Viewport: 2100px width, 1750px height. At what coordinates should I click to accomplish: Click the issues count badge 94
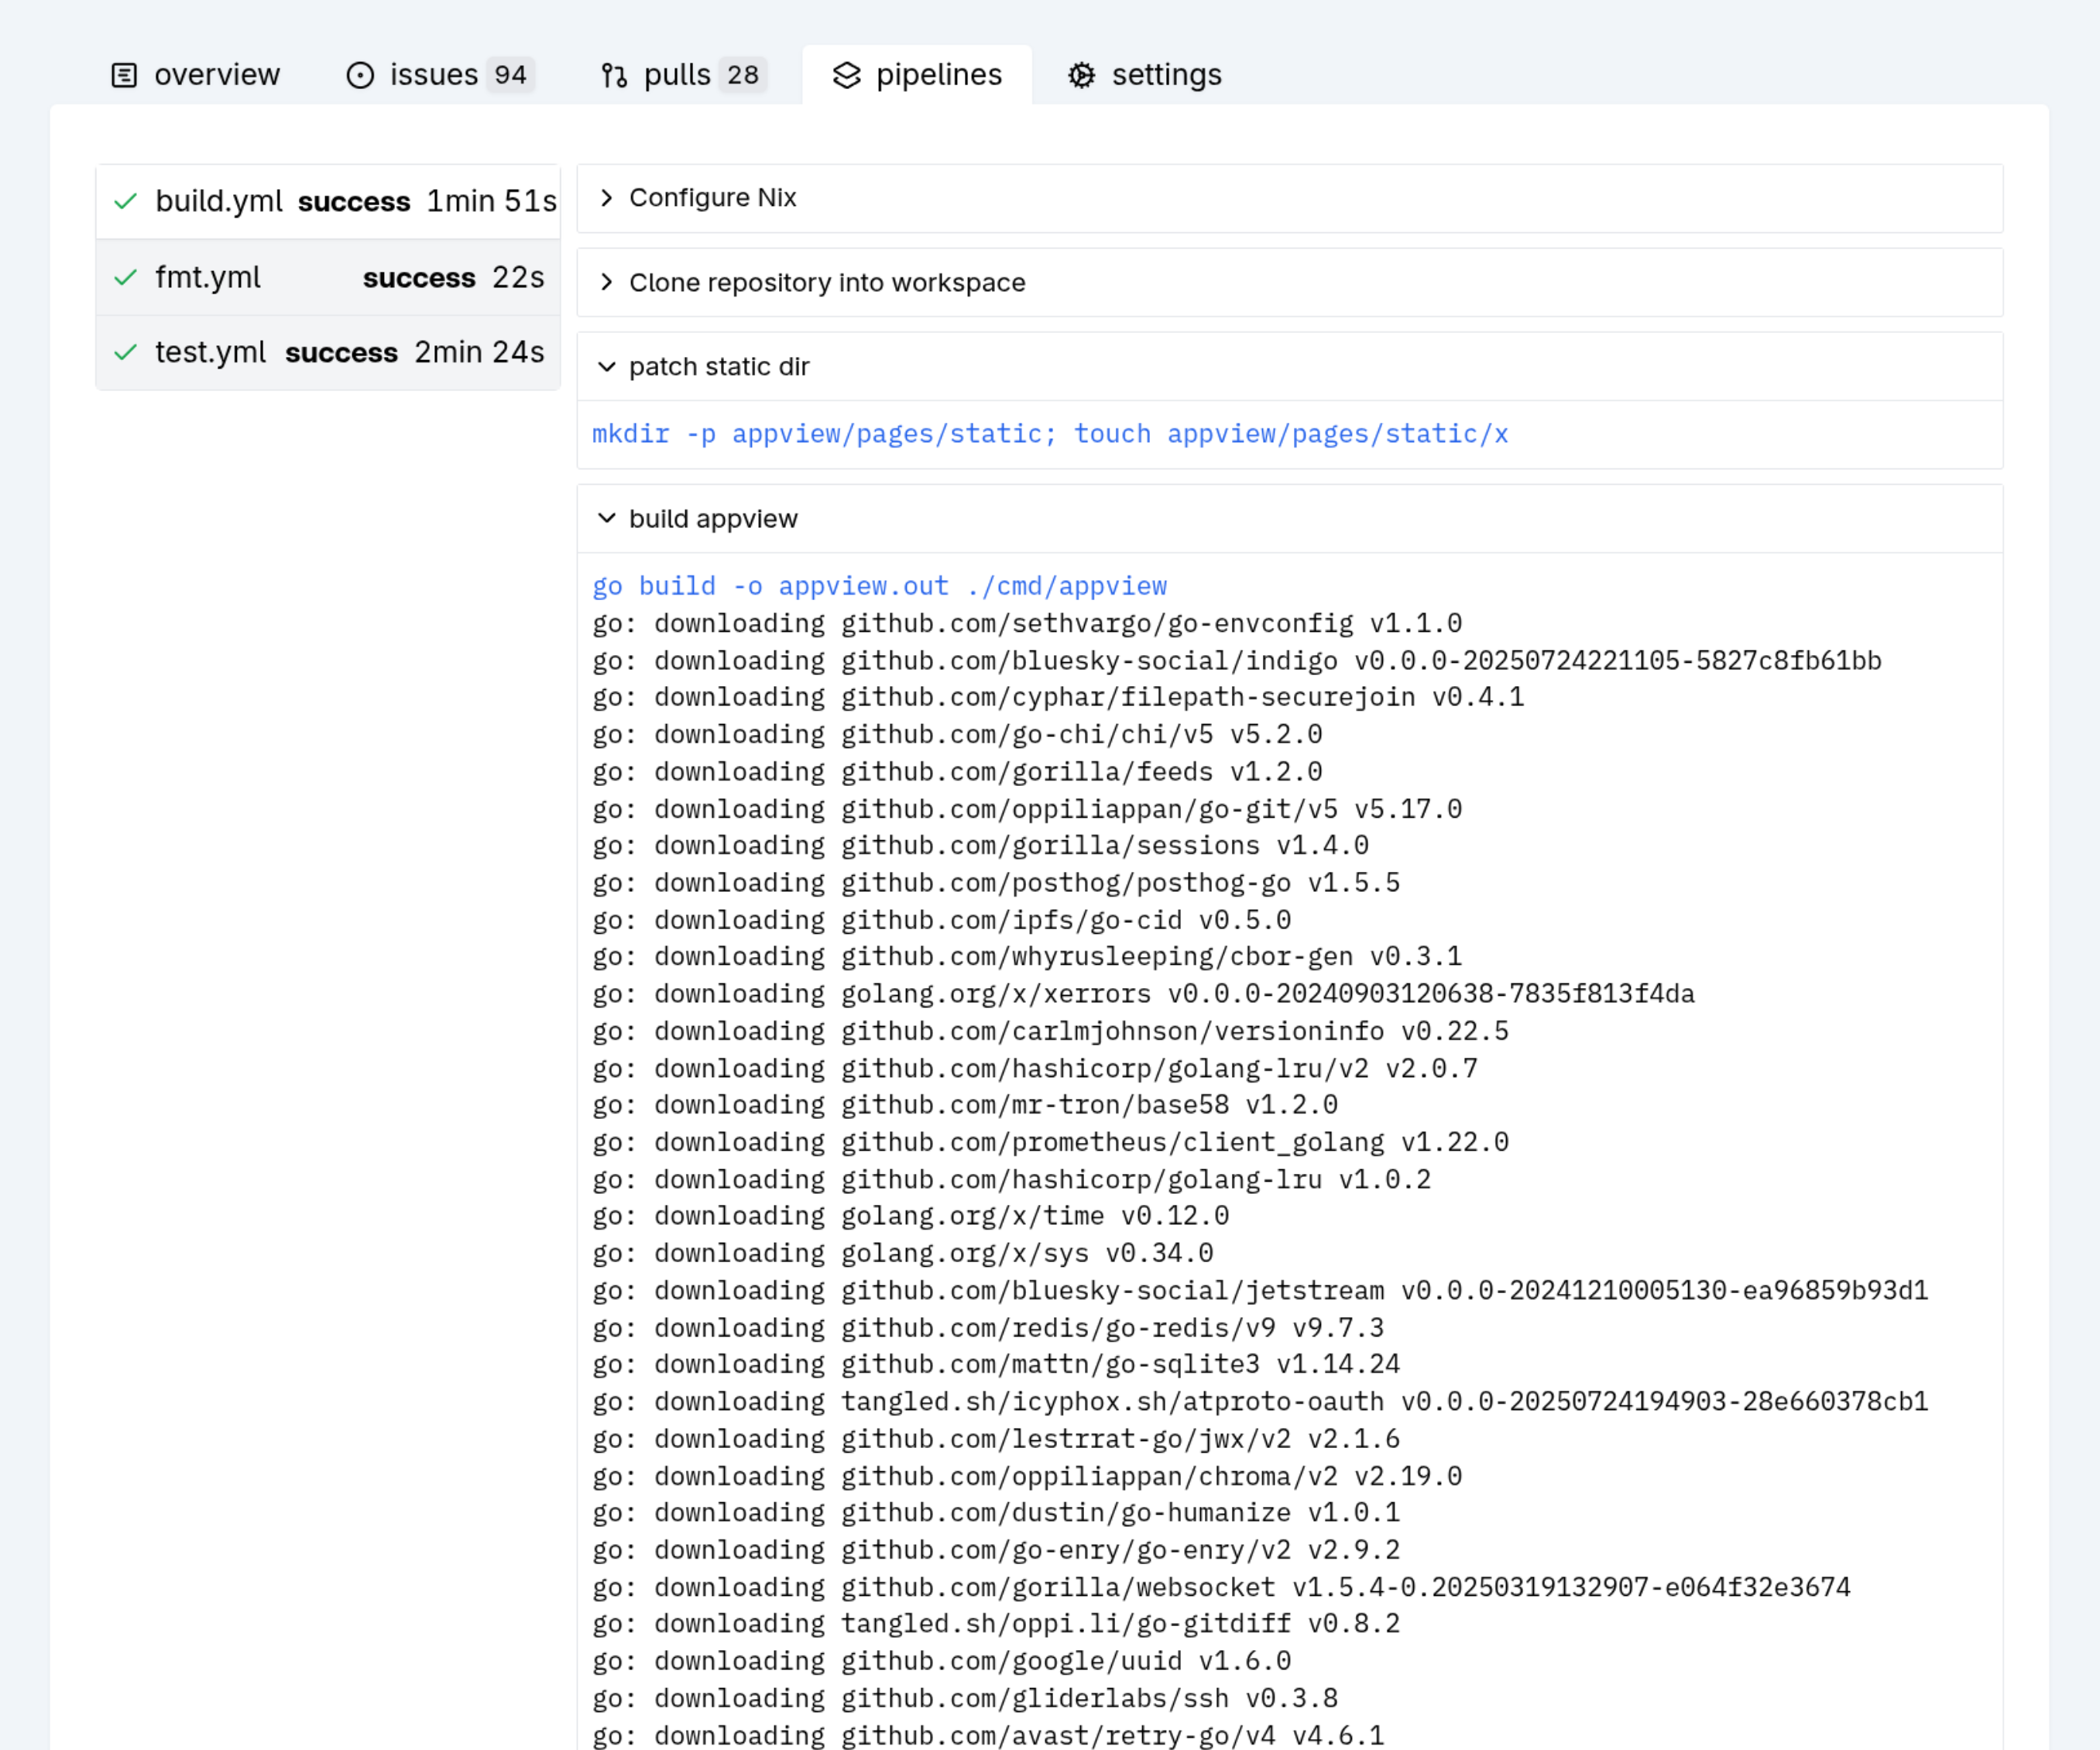(510, 75)
